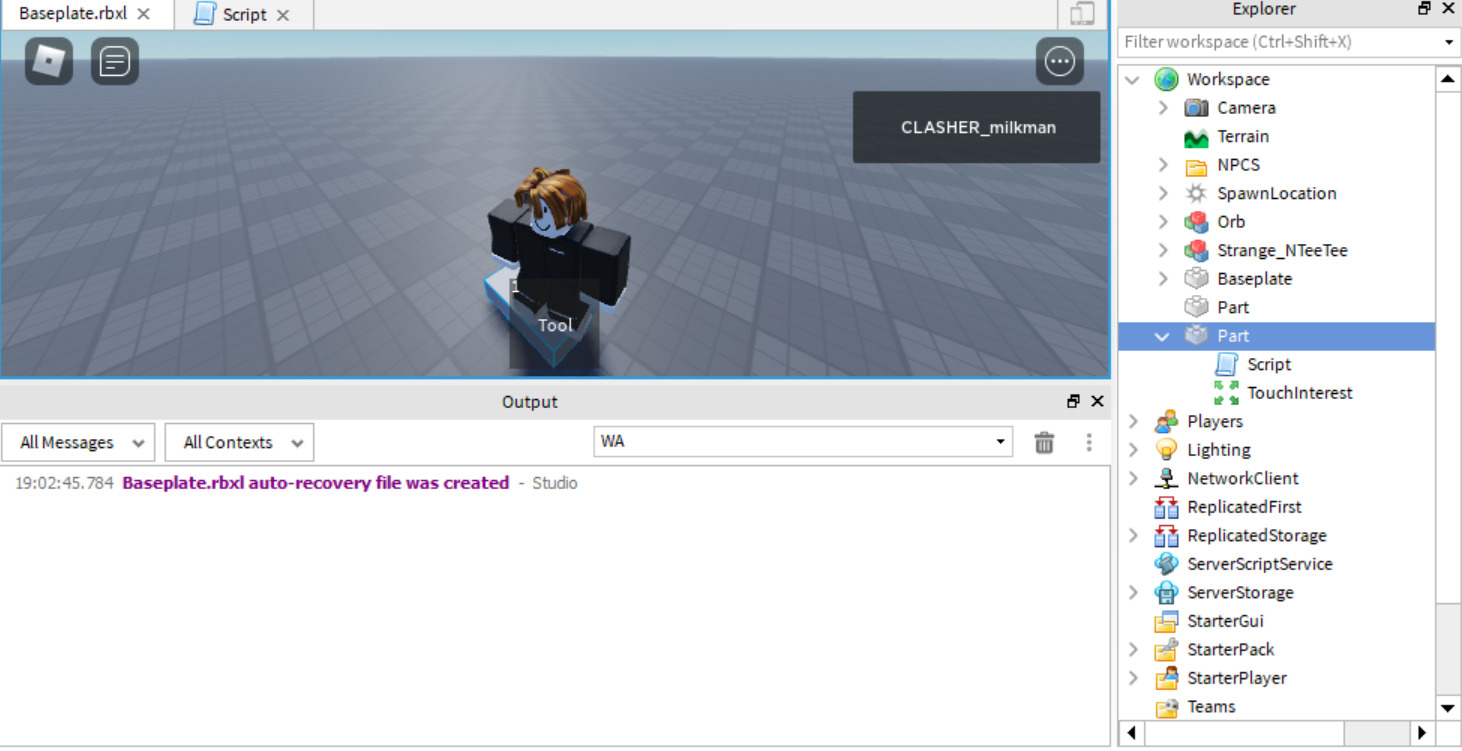
Task: Switch to the Script tab
Action: click(244, 14)
